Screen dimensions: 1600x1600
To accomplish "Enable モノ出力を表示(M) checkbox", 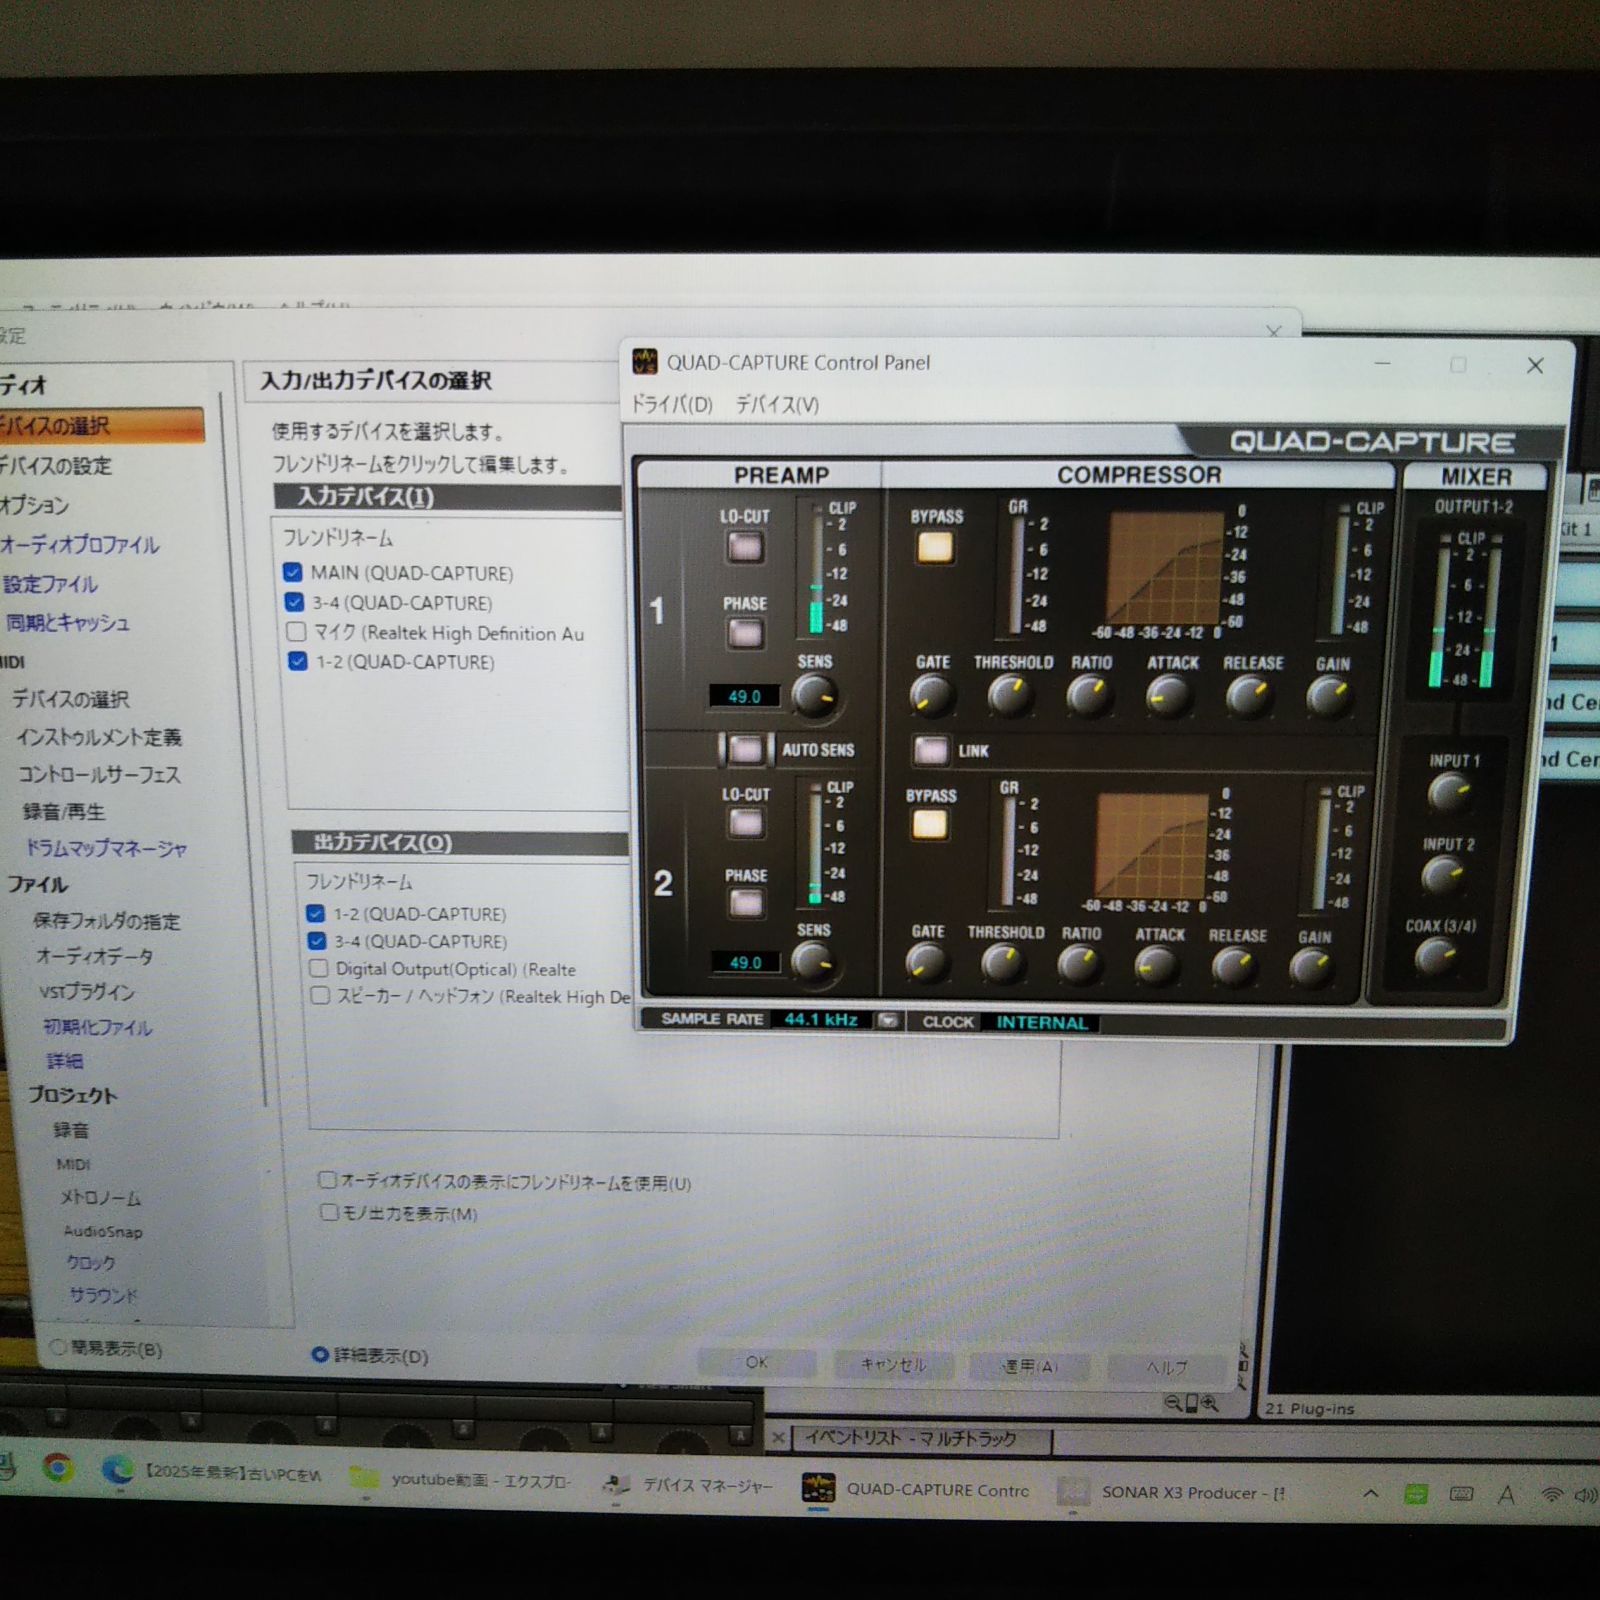I will [328, 1212].
